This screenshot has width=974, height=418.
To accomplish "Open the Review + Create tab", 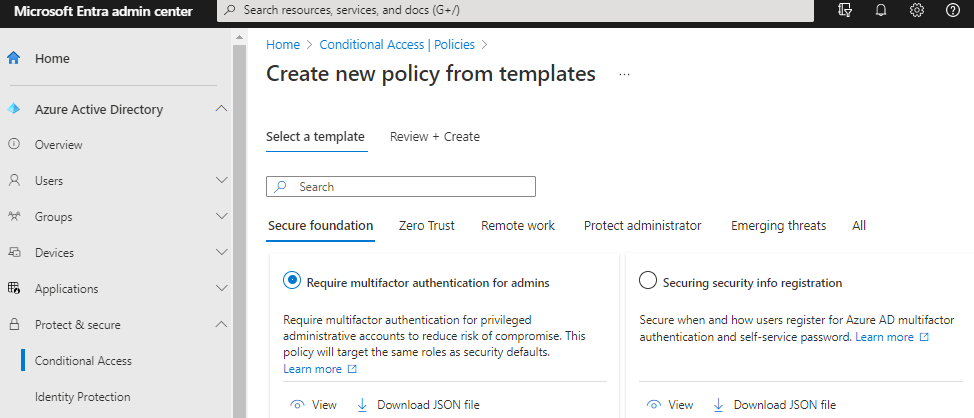I will pyautogui.click(x=434, y=137).
